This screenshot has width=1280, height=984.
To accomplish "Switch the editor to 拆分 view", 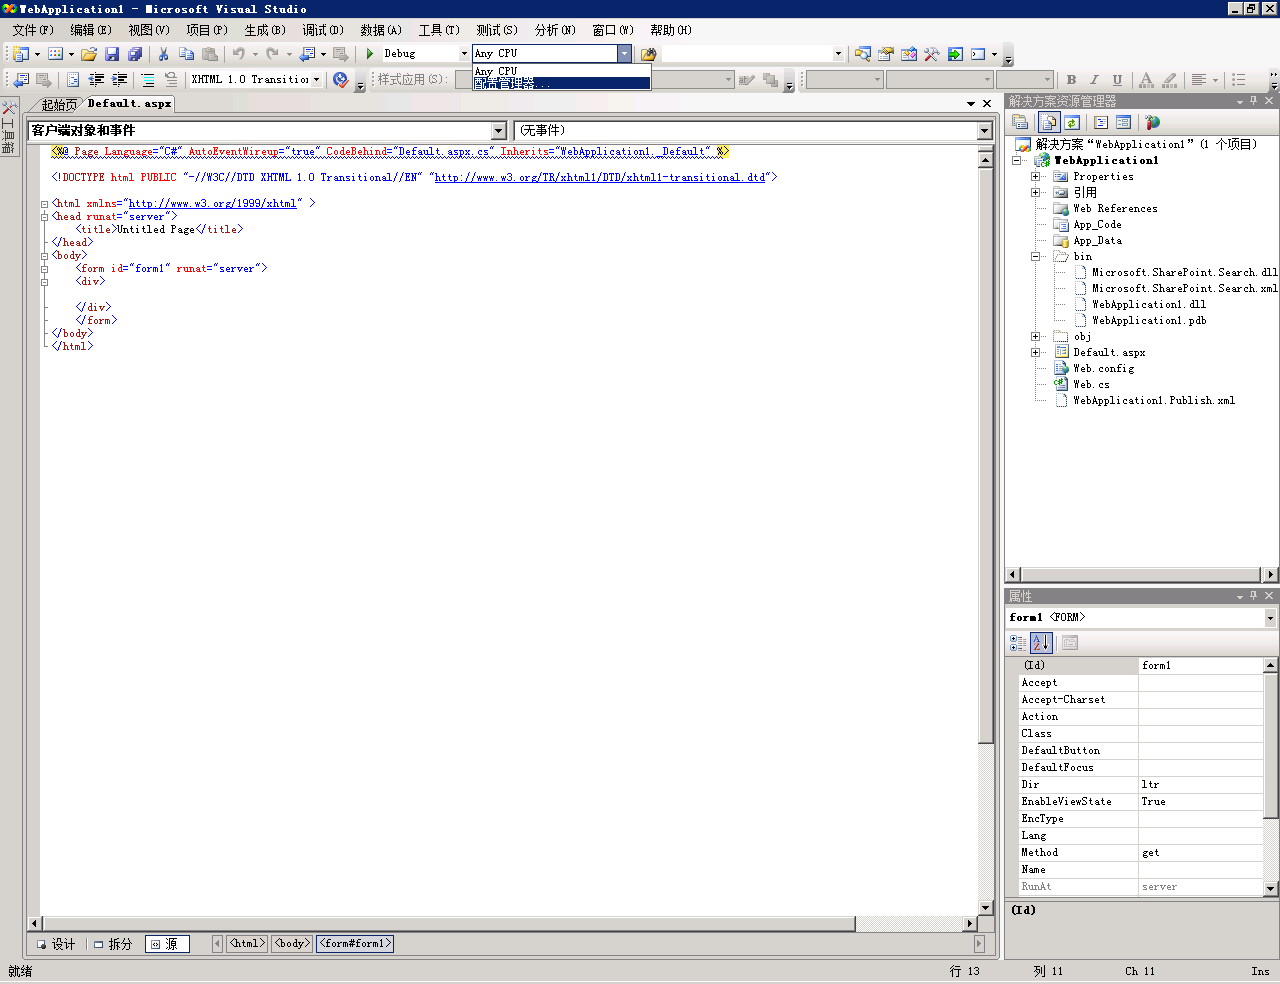I will pos(113,944).
